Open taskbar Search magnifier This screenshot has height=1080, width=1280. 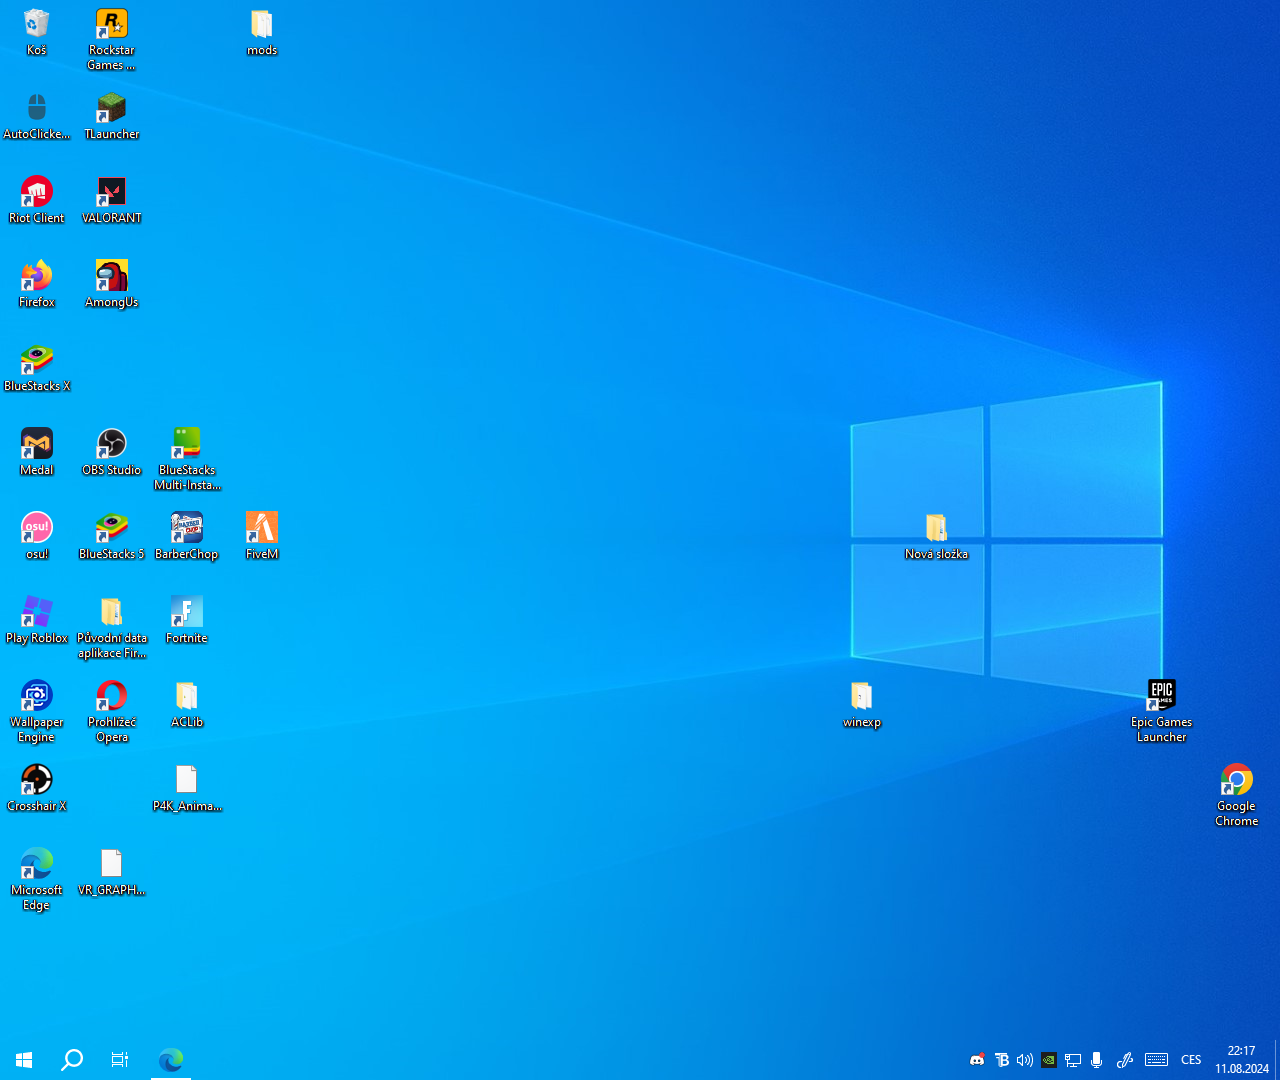pos(72,1059)
